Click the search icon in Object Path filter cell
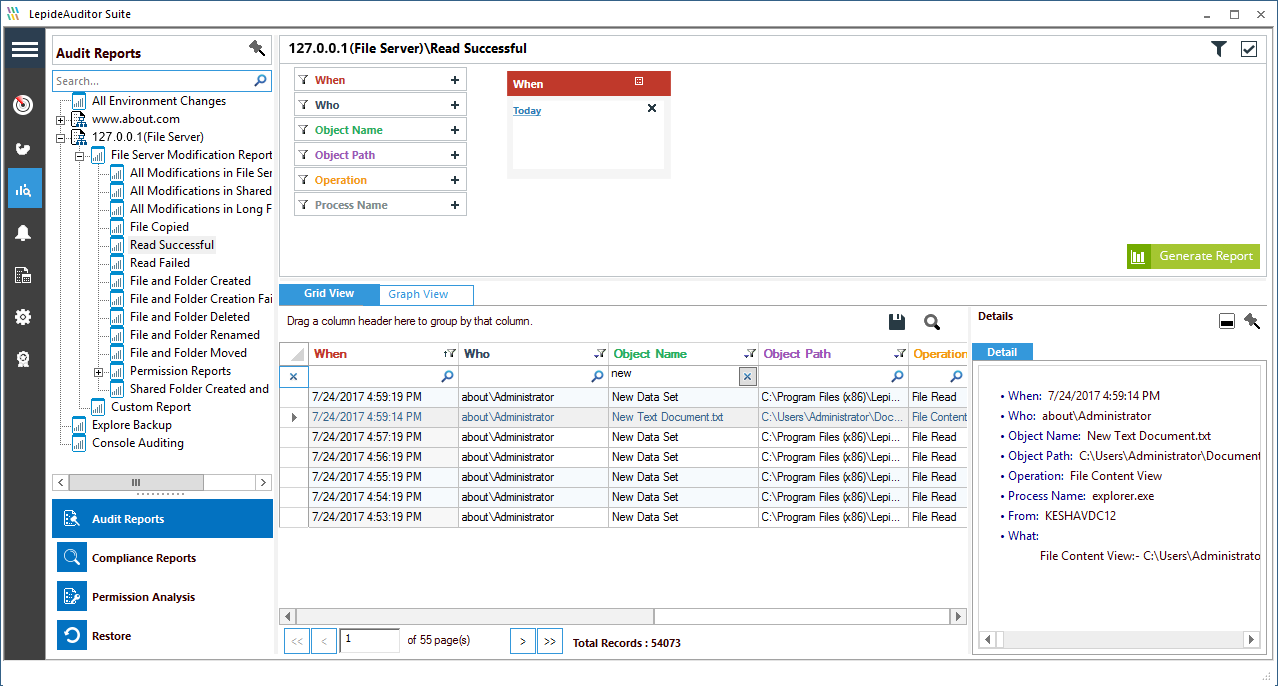 pyautogui.click(x=898, y=376)
